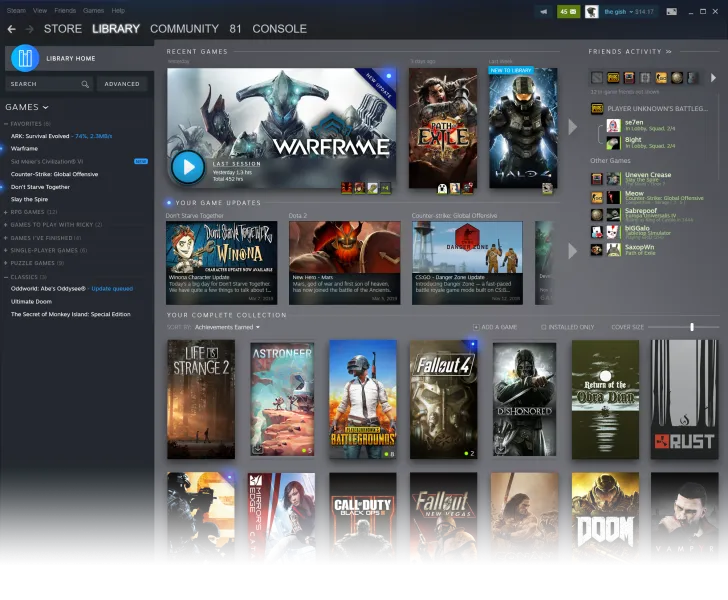Expand the Puzzle Games category

(x=8, y=263)
